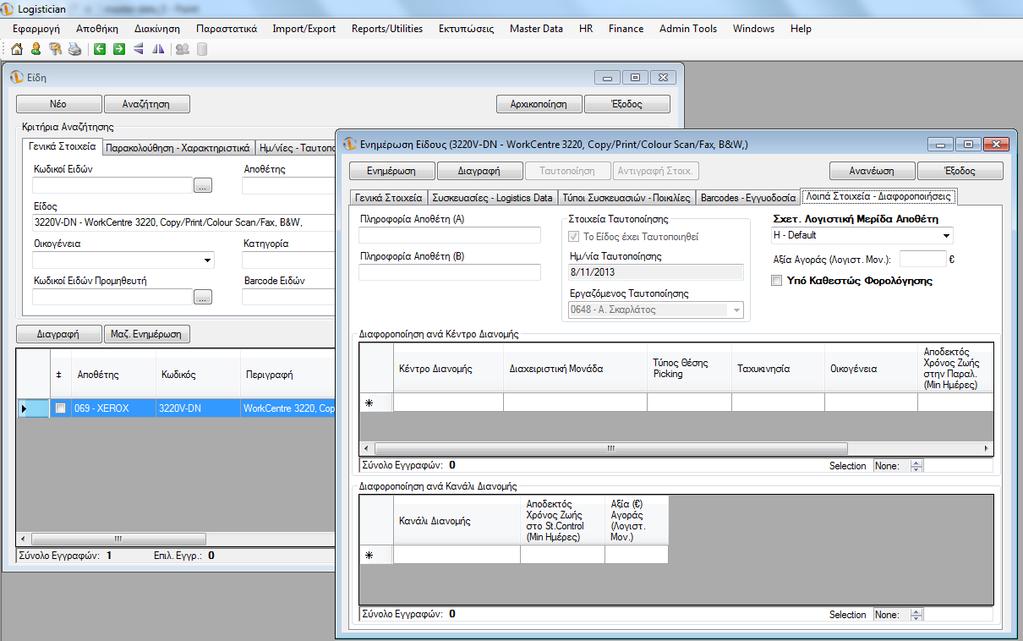Switch to the Συσκευασίες - Logistics Data tab

pos(493,198)
